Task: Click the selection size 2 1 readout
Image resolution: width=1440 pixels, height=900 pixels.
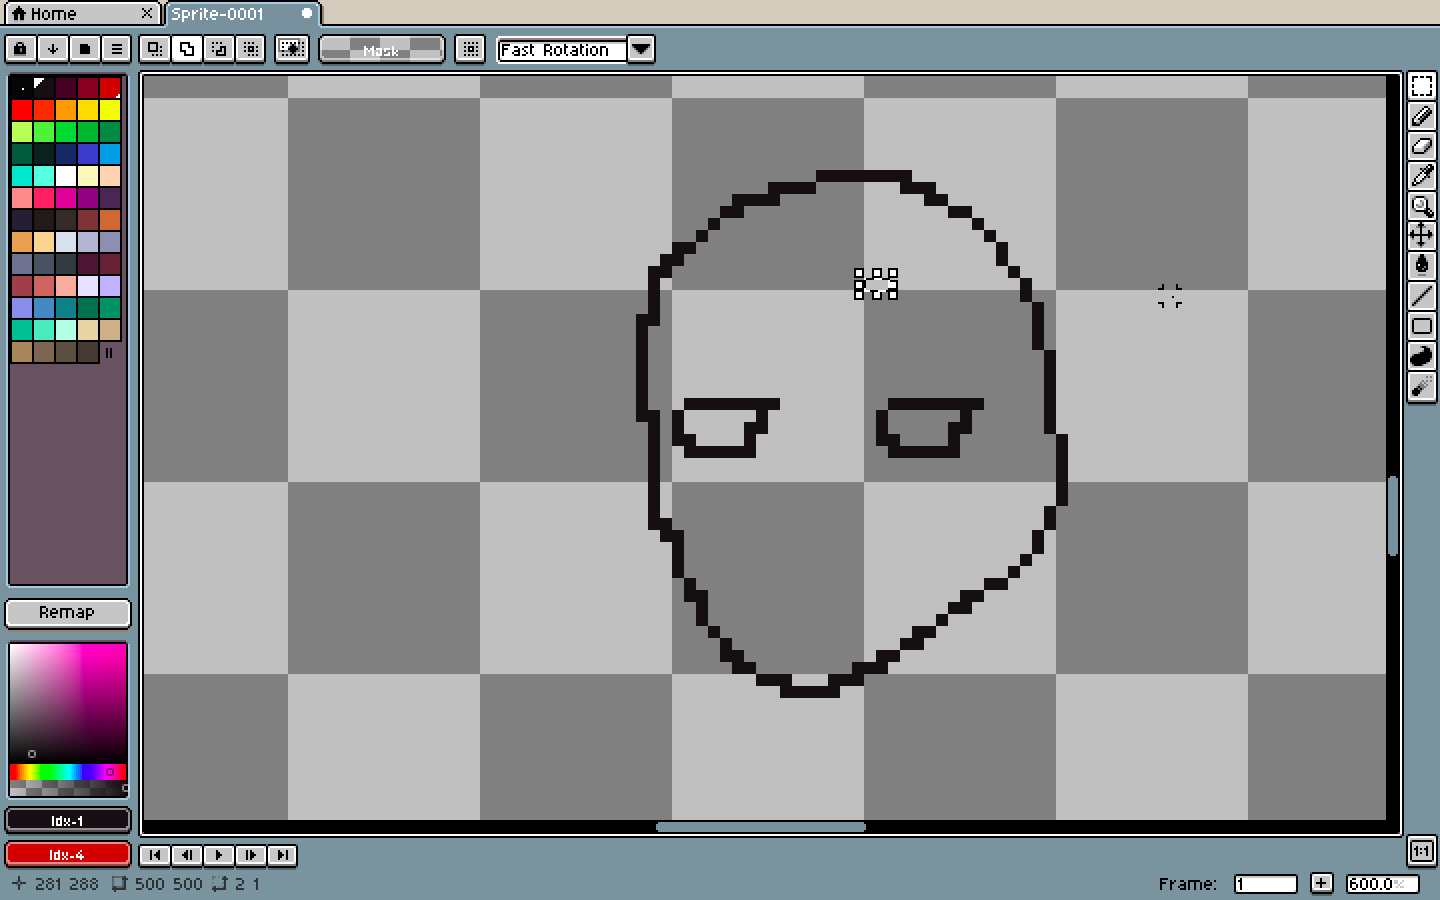Action: click(237, 884)
